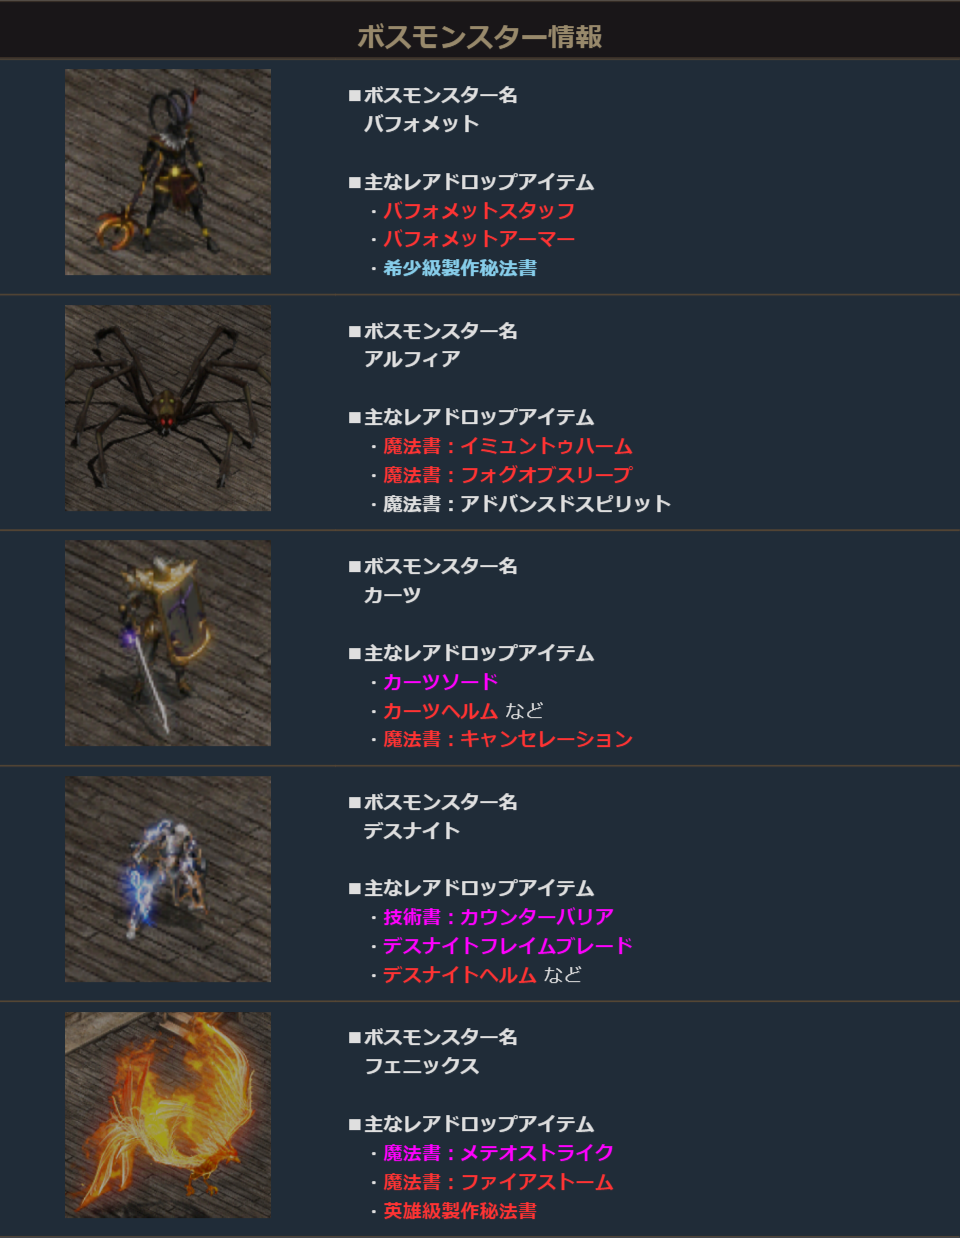Select the バフォメットアーマー drop item
The height and width of the screenshot is (1238, 960).
(479, 239)
